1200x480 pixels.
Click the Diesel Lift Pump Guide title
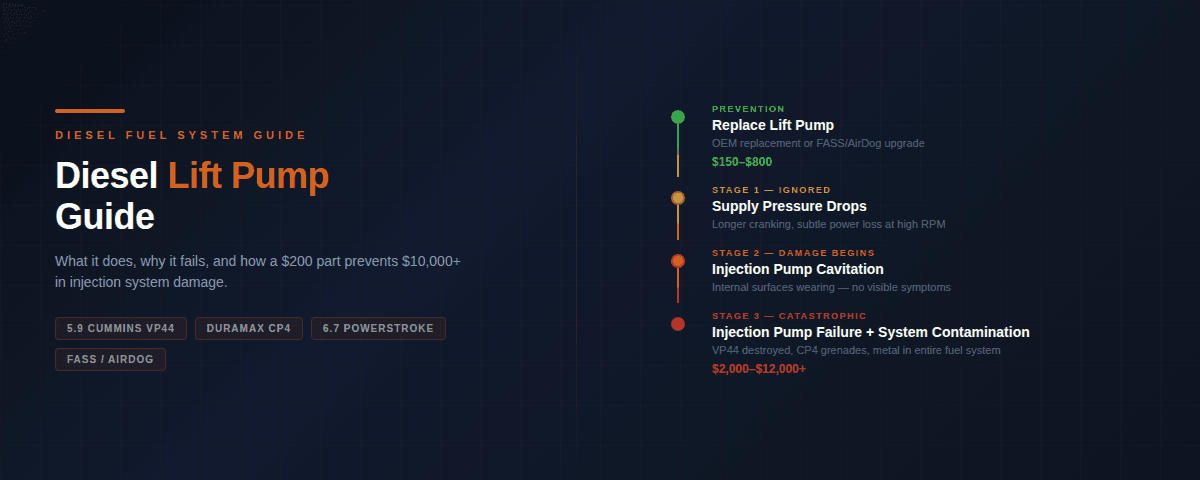click(x=192, y=196)
